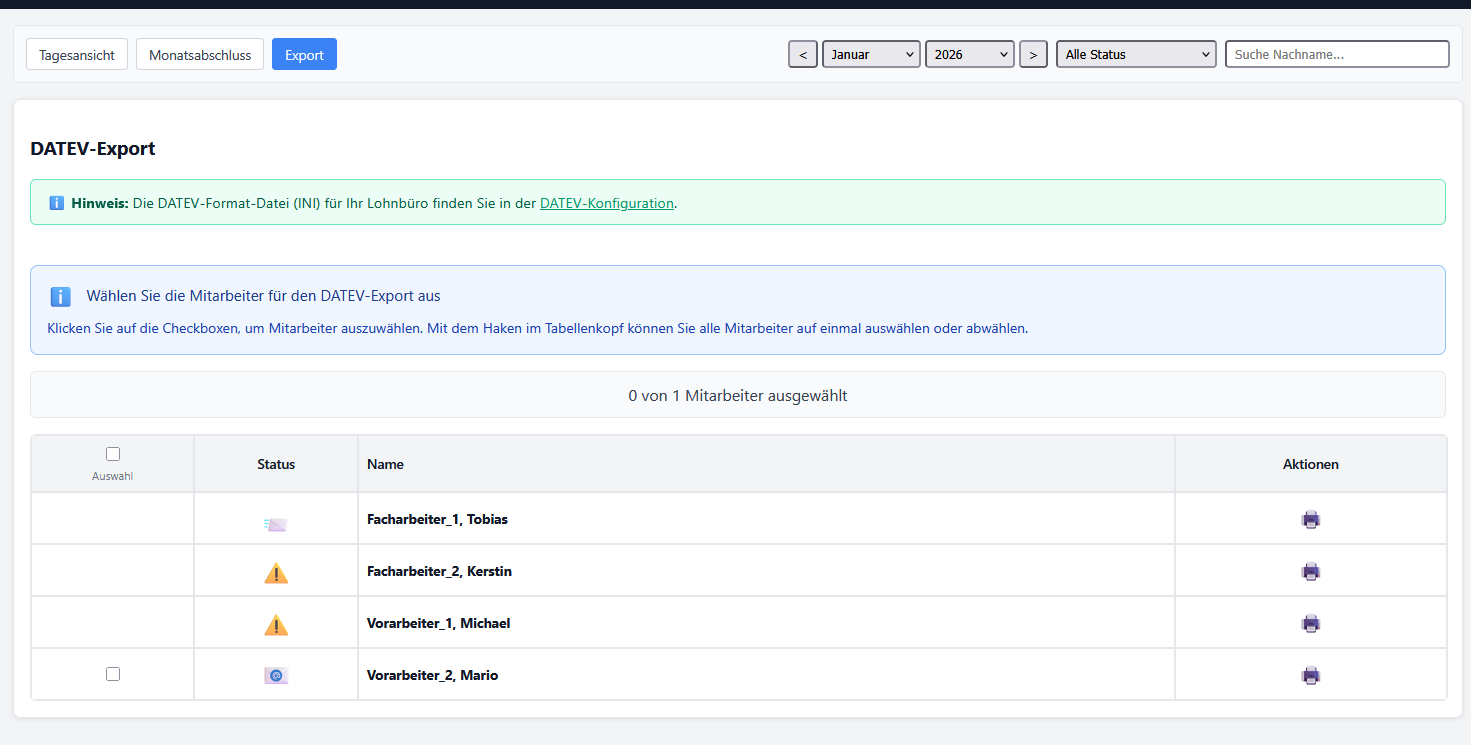Print the report for Vorarbeiter_2, Mario

click(1310, 675)
